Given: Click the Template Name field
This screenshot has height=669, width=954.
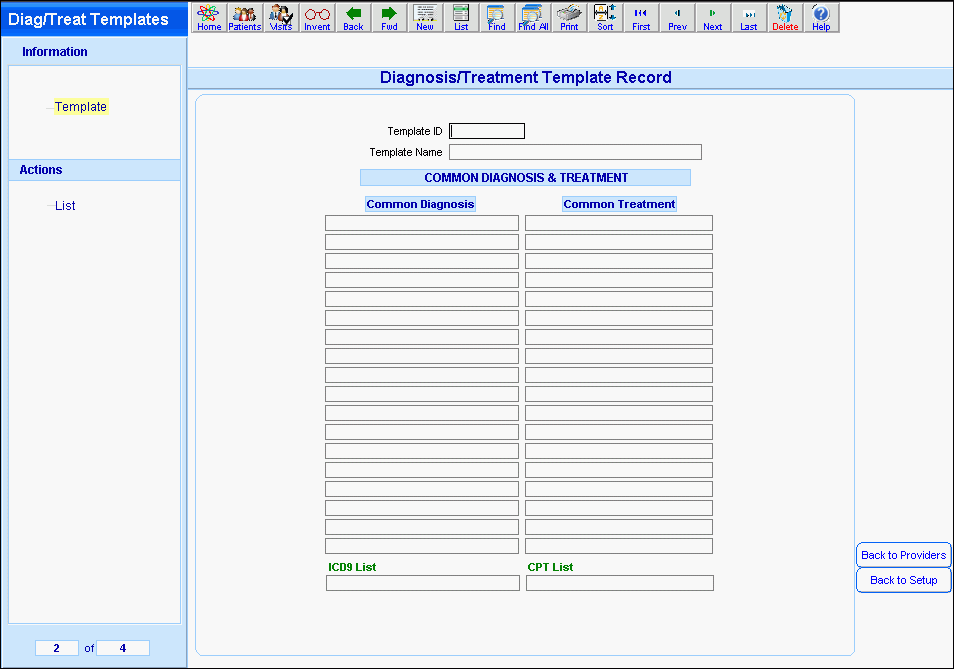Looking at the screenshot, I should pos(575,152).
